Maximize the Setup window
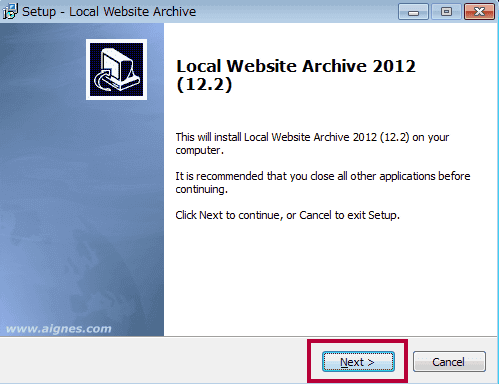499x384 pixels. tap(446, 12)
